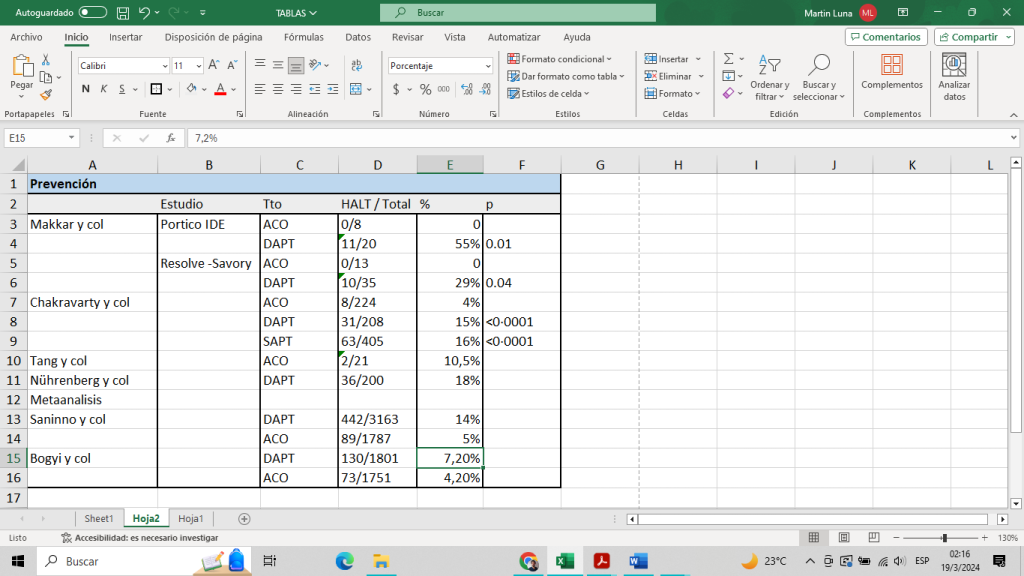The width and height of the screenshot is (1024, 576).
Task: Open the Porcentaje number format dropdown
Action: point(488,65)
